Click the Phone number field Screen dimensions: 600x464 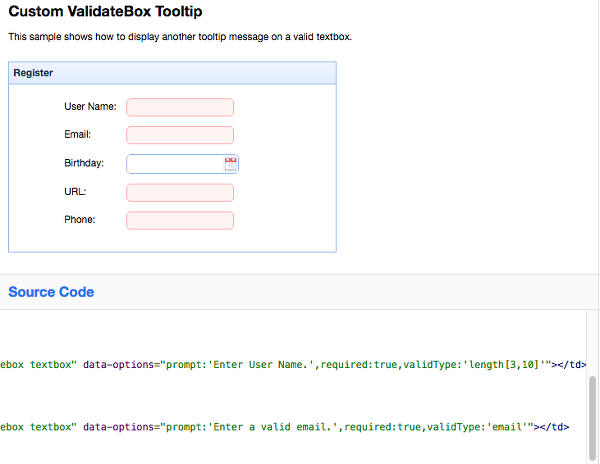coord(180,220)
